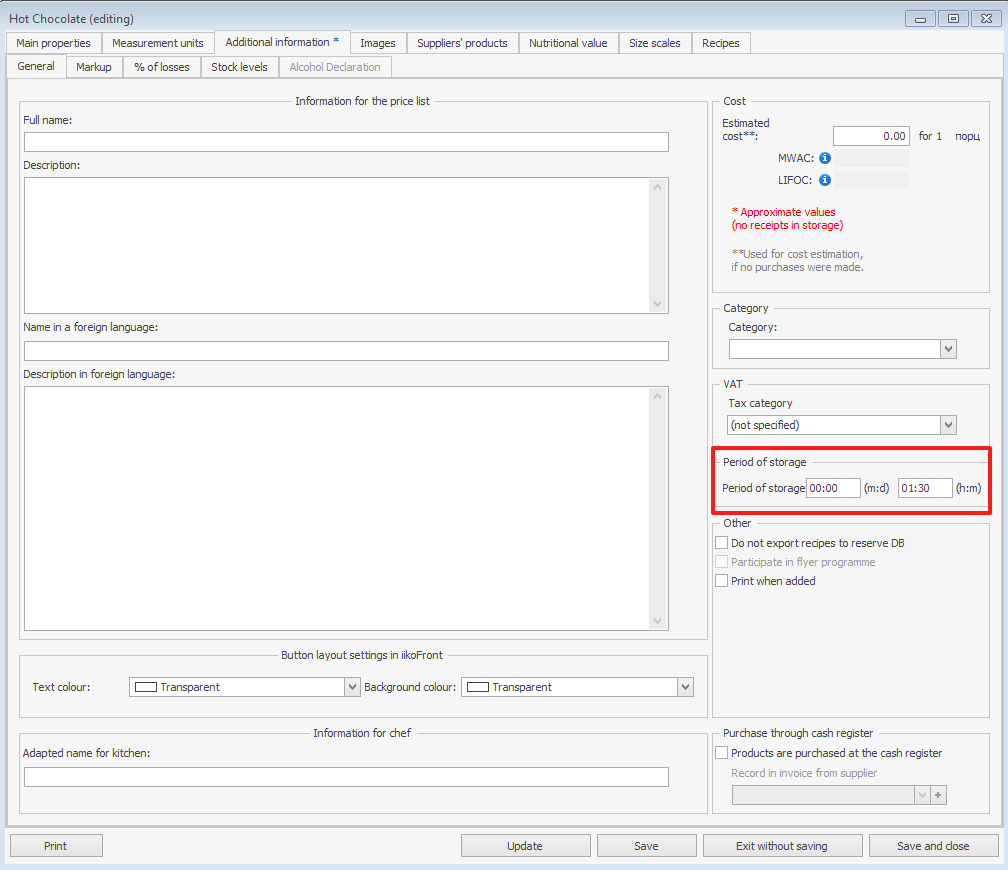This screenshot has width=1008, height=870.
Task: Click the Save and close button
Action: tap(932, 846)
